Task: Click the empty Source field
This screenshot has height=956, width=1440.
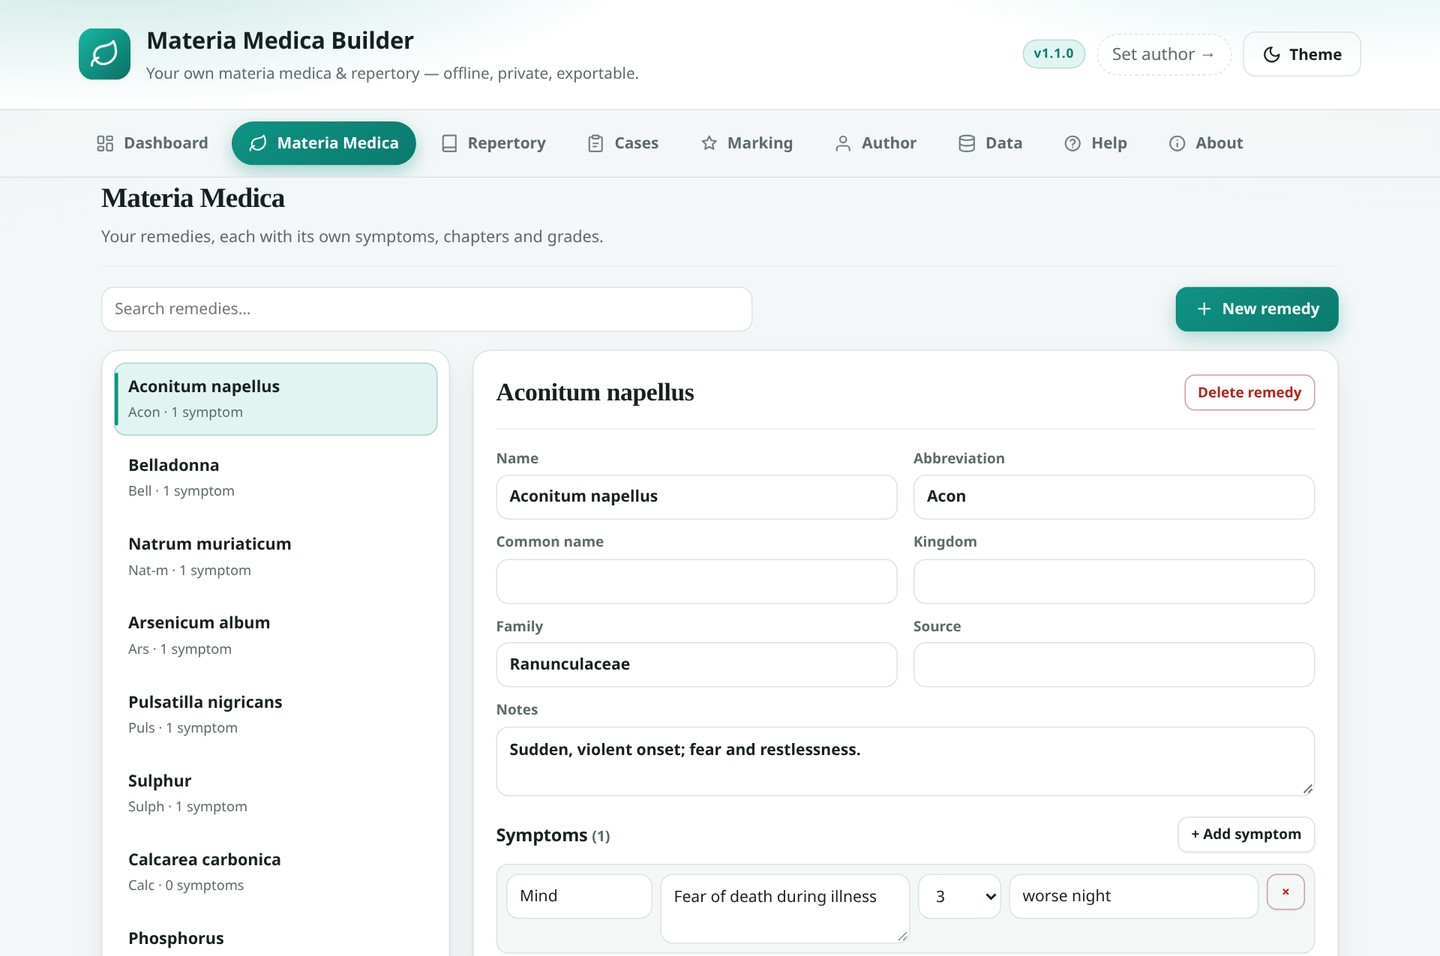Action: tap(1114, 664)
